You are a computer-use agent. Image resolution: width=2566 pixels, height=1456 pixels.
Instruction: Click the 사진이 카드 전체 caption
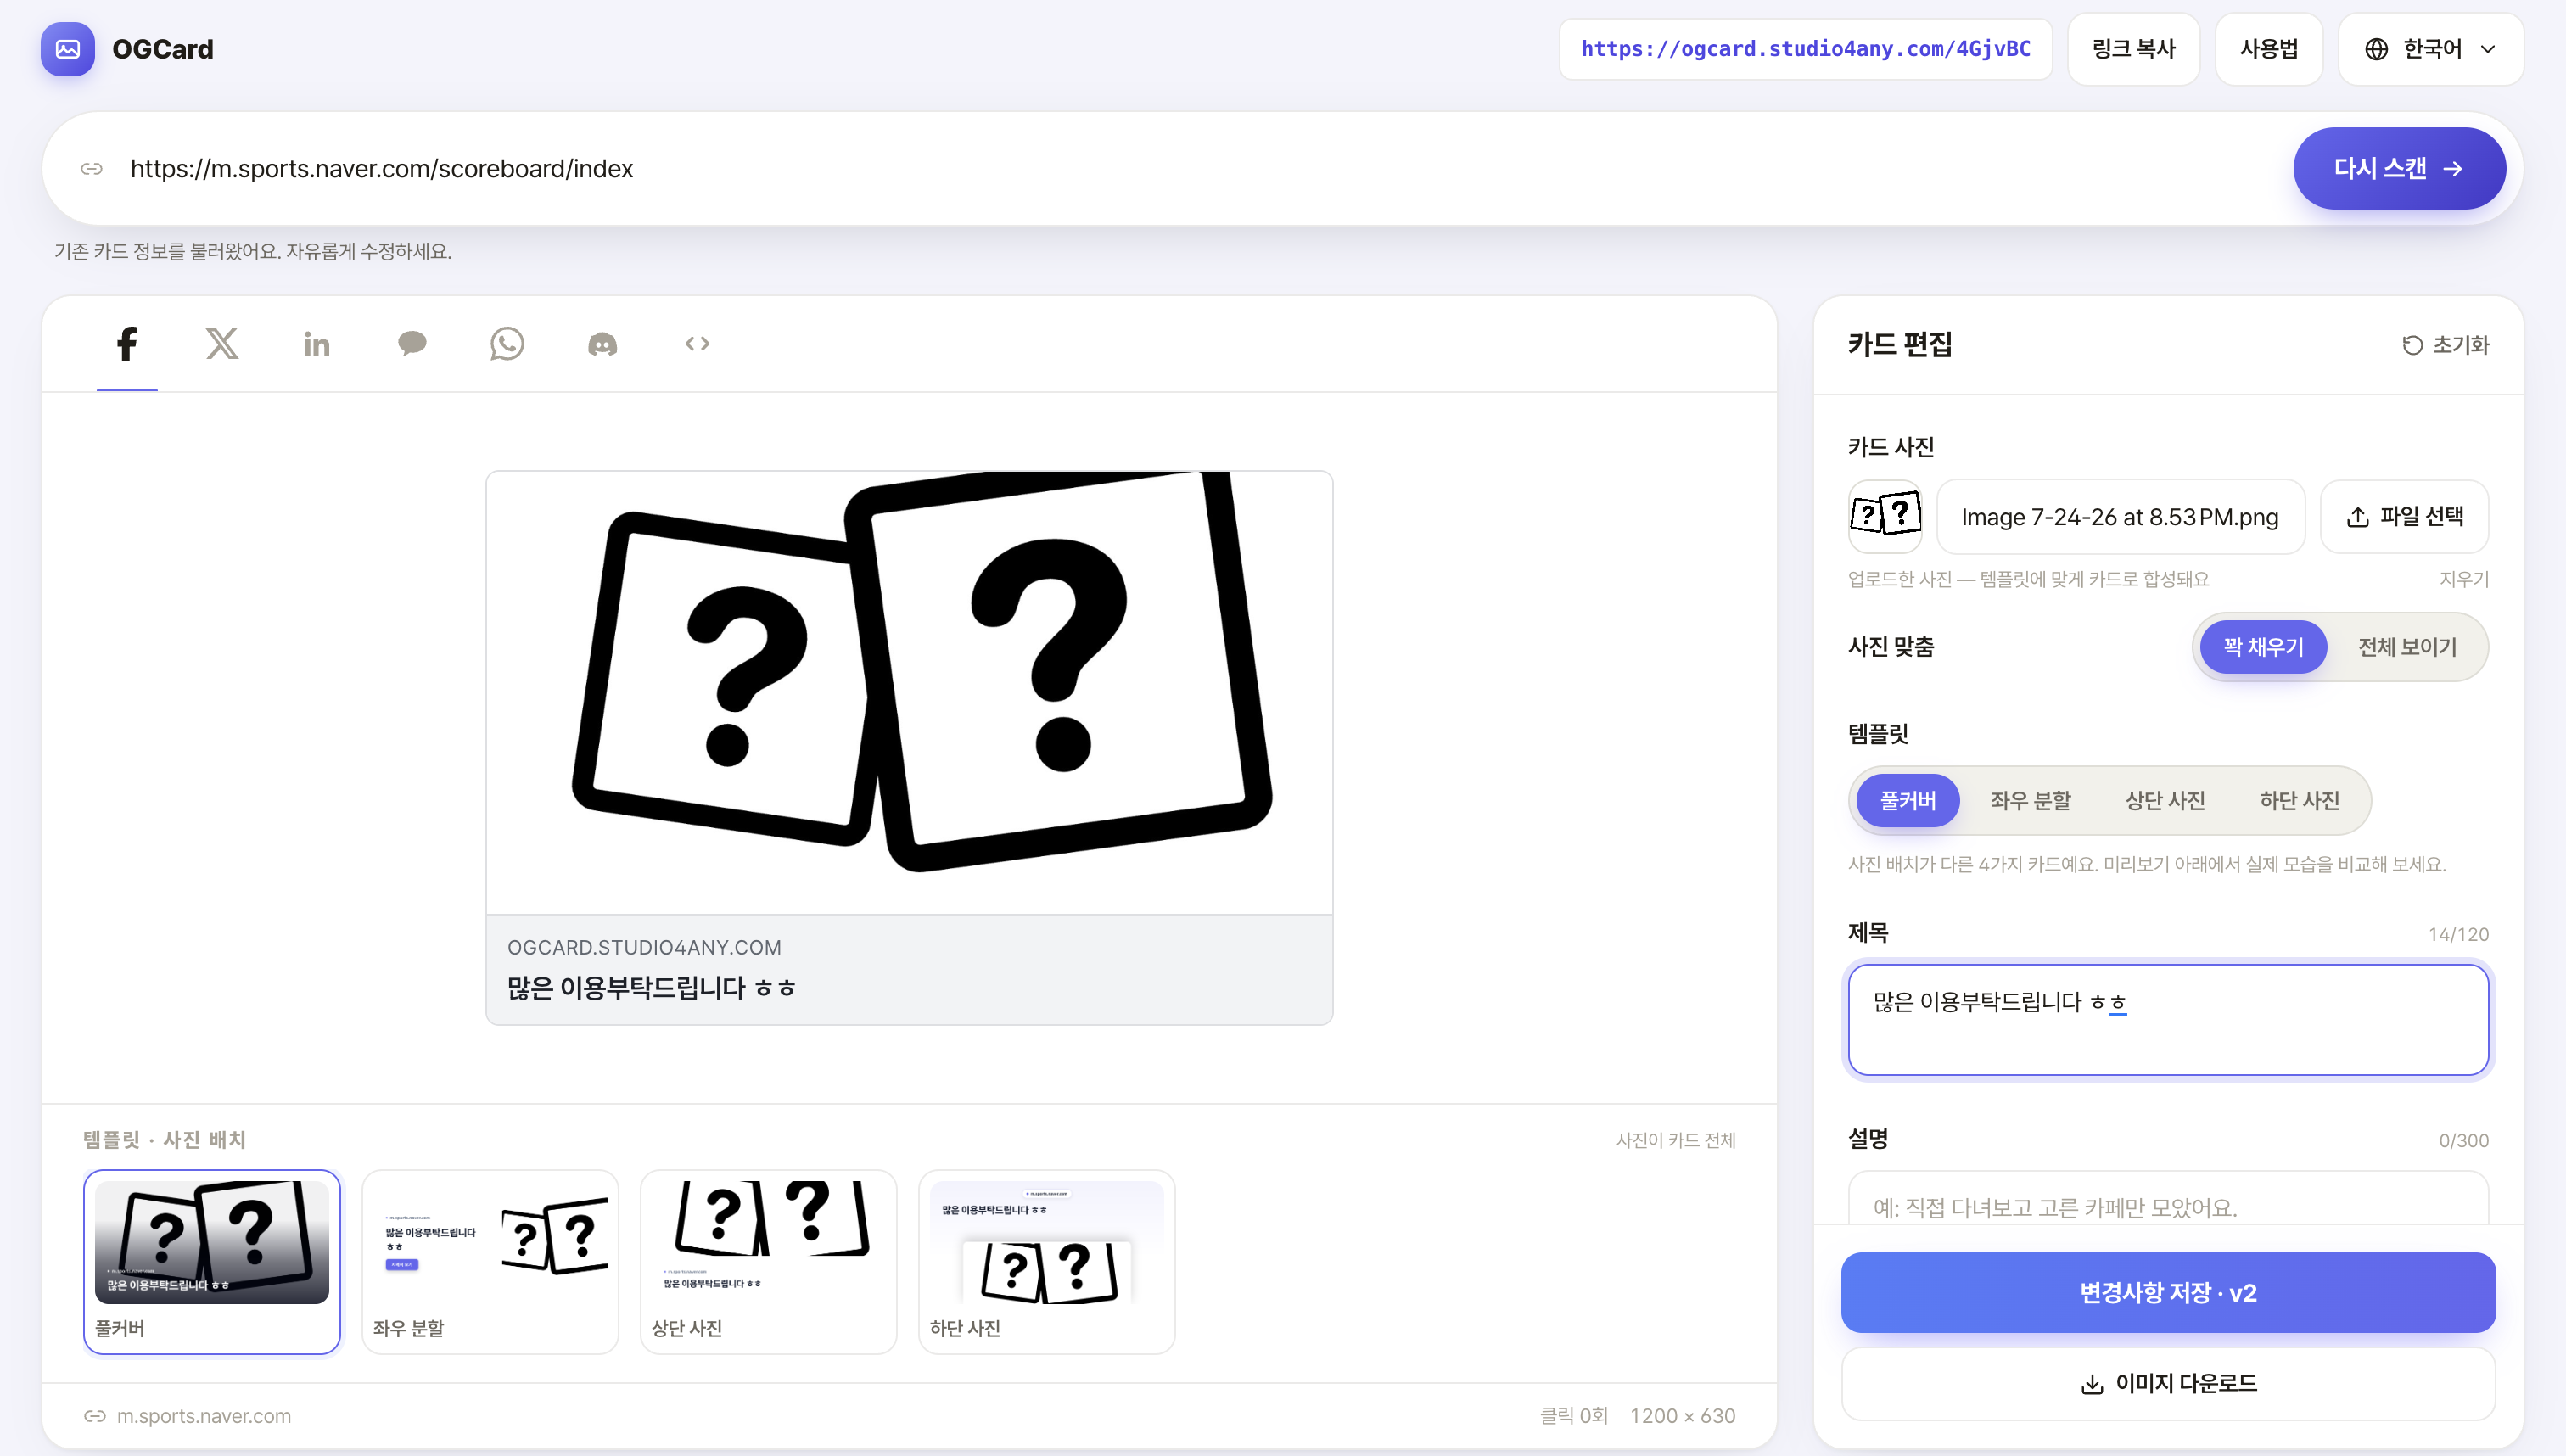coord(1675,1140)
